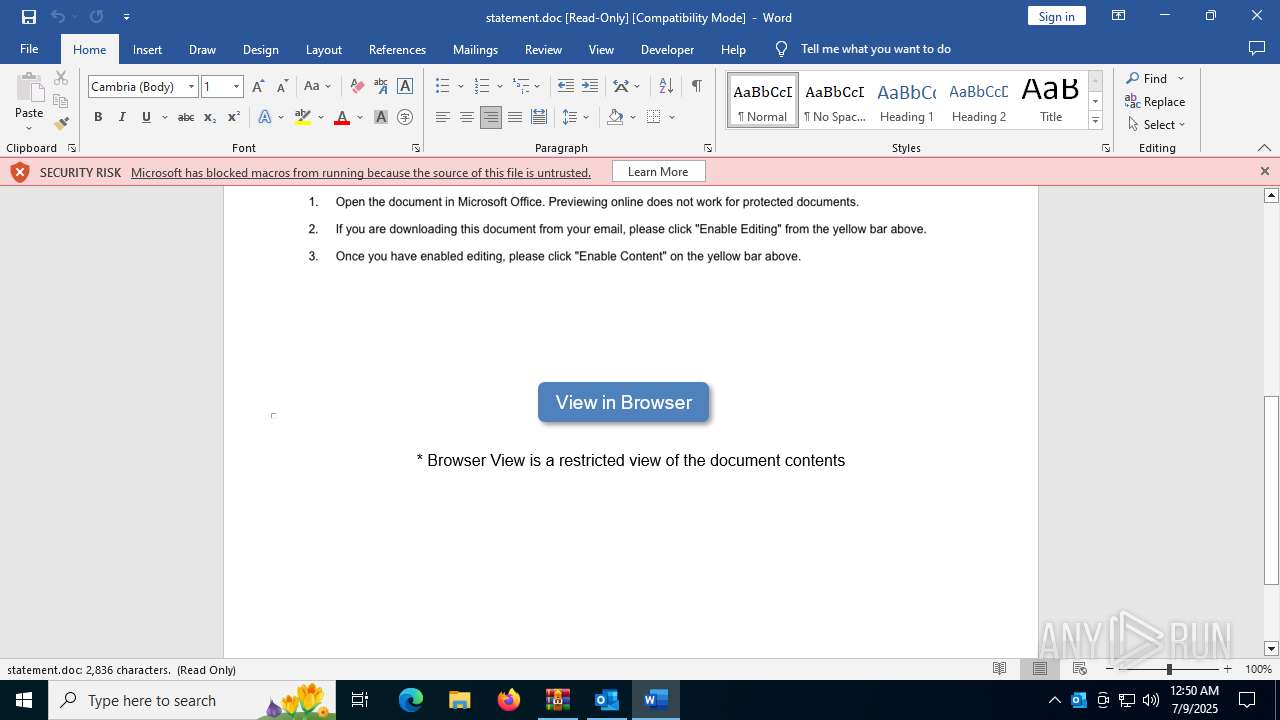
Task: Open the File tab
Action: point(29,49)
